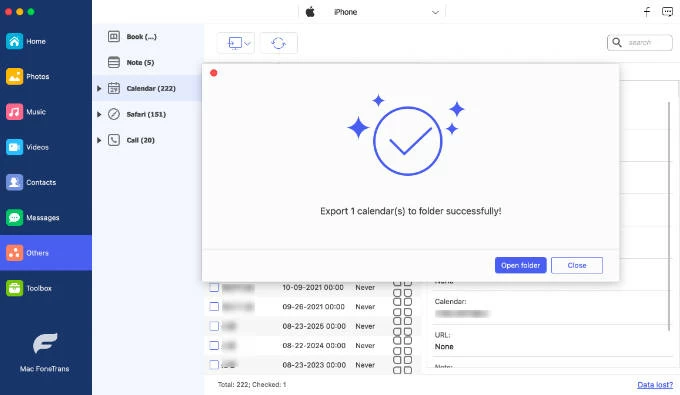Image resolution: width=680 pixels, height=395 pixels.
Task: Open the feedback chat icon
Action: 667,12
